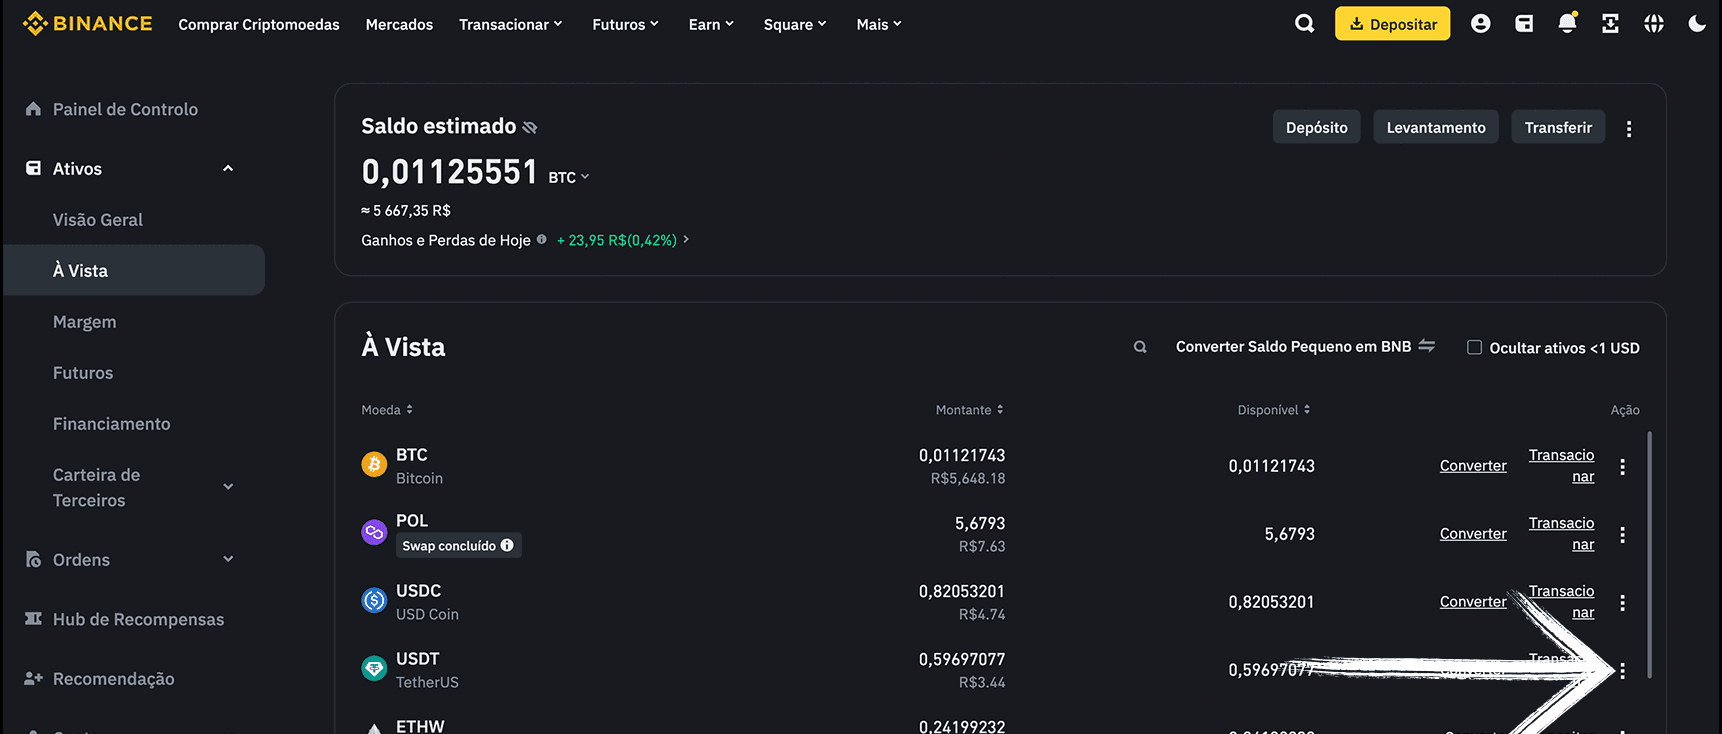
Task: Open the wallet icon in top bar
Action: coord(1524,23)
